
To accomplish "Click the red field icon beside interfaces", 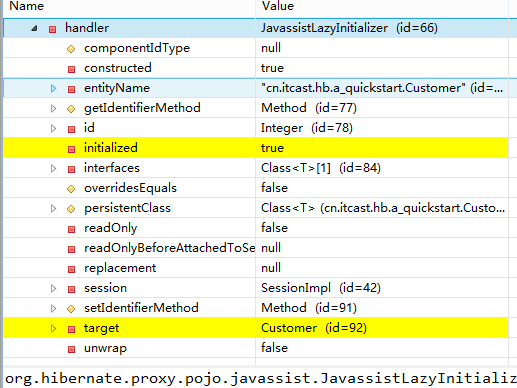I will coord(71,169).
